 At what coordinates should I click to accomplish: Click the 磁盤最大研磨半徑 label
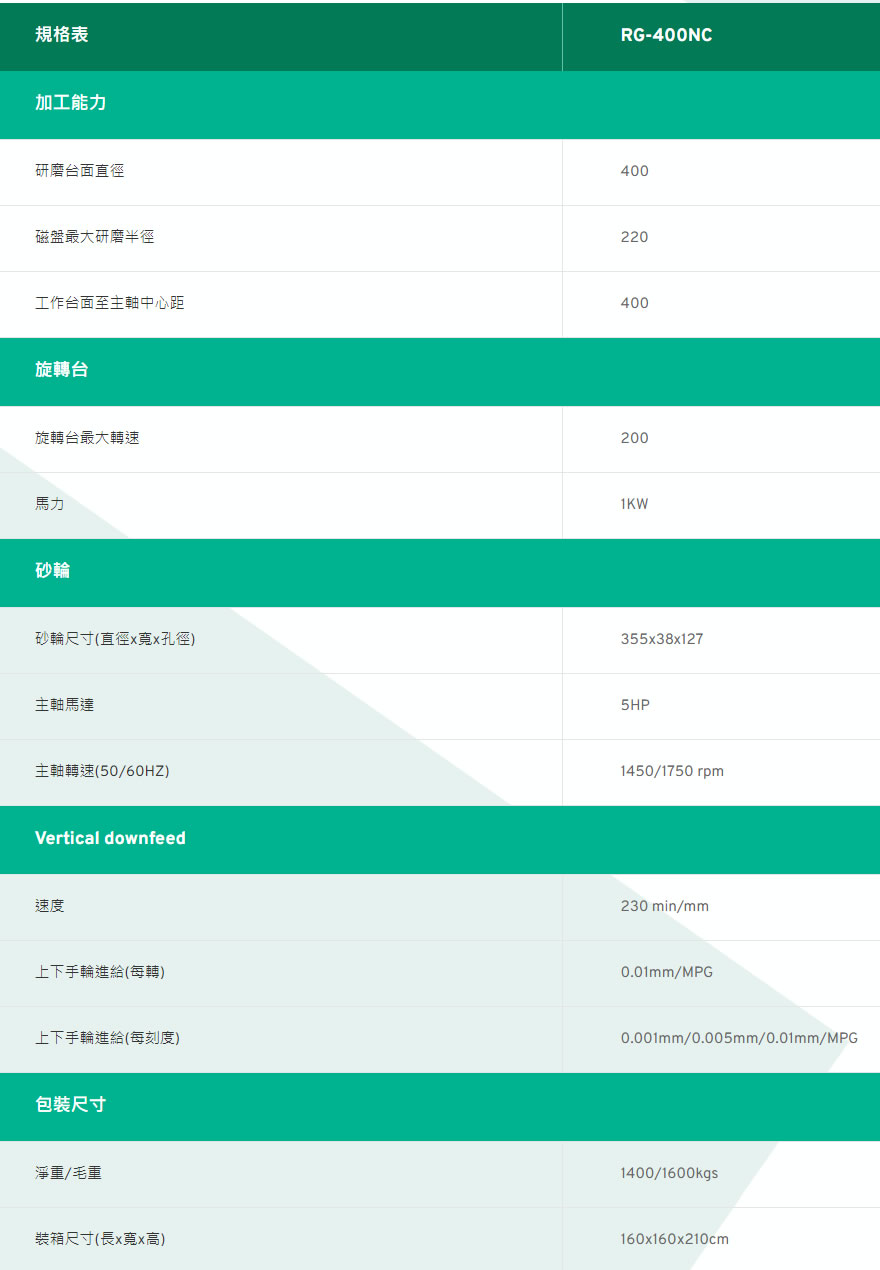[95, 237]
